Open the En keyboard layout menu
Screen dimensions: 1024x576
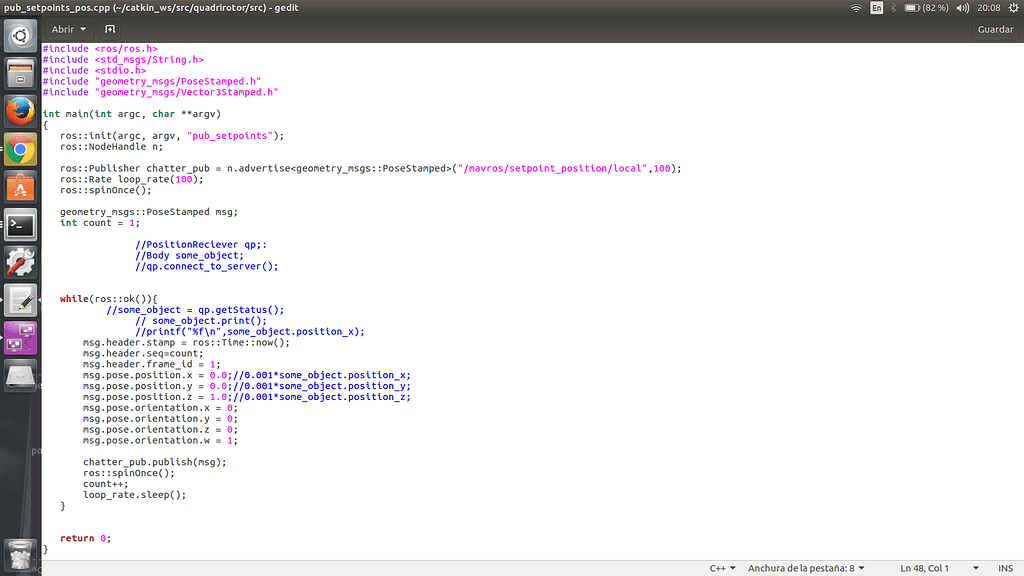coord(878,8)
